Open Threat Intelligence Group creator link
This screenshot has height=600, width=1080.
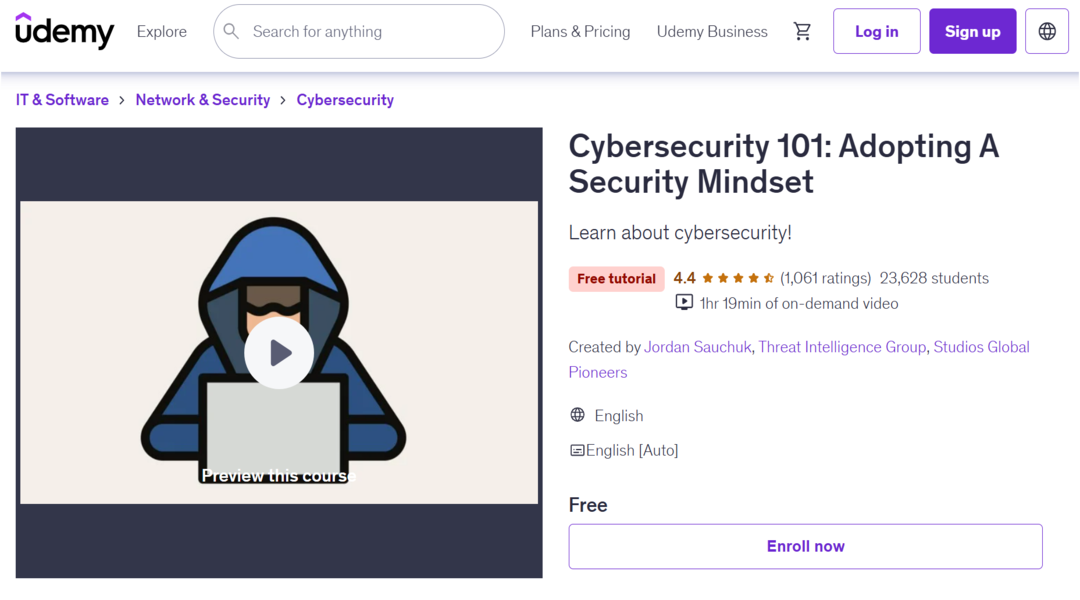point(842,347)
